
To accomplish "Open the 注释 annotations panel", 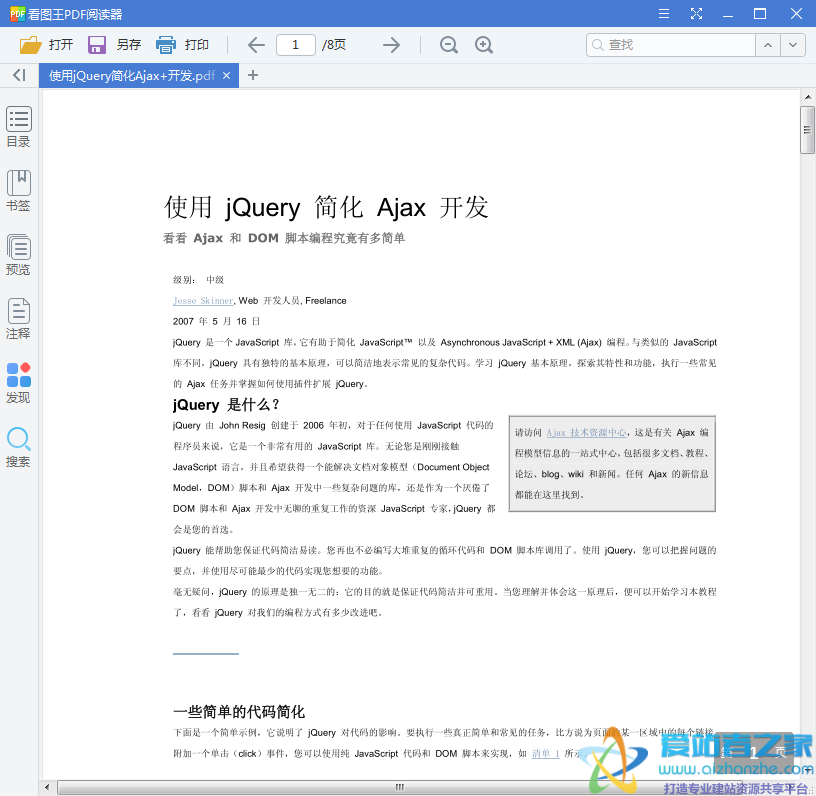I will coord(19,319).
